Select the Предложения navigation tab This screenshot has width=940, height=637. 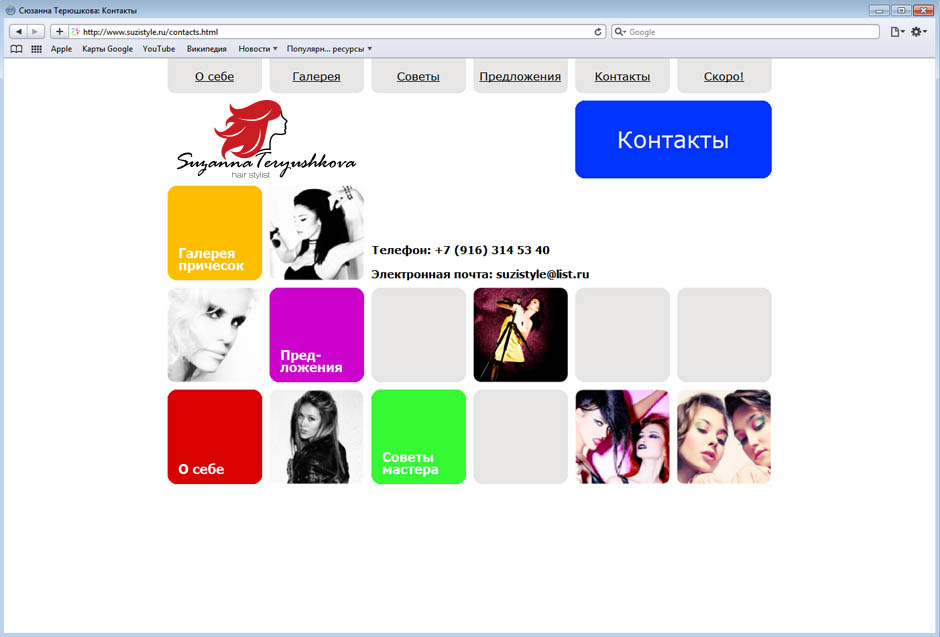(520, 76)
